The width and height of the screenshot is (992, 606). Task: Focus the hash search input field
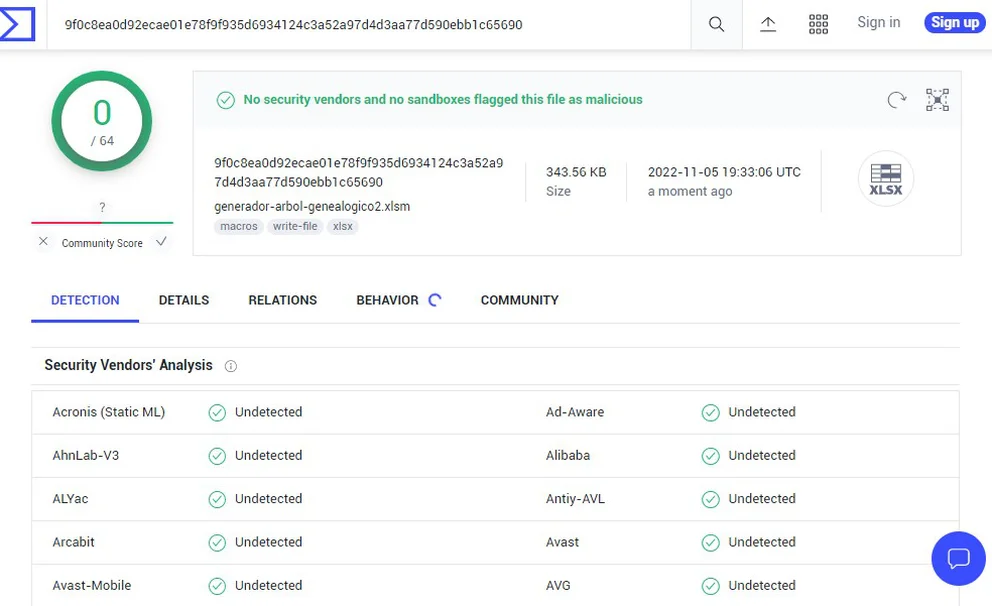[x=369, y=25]
